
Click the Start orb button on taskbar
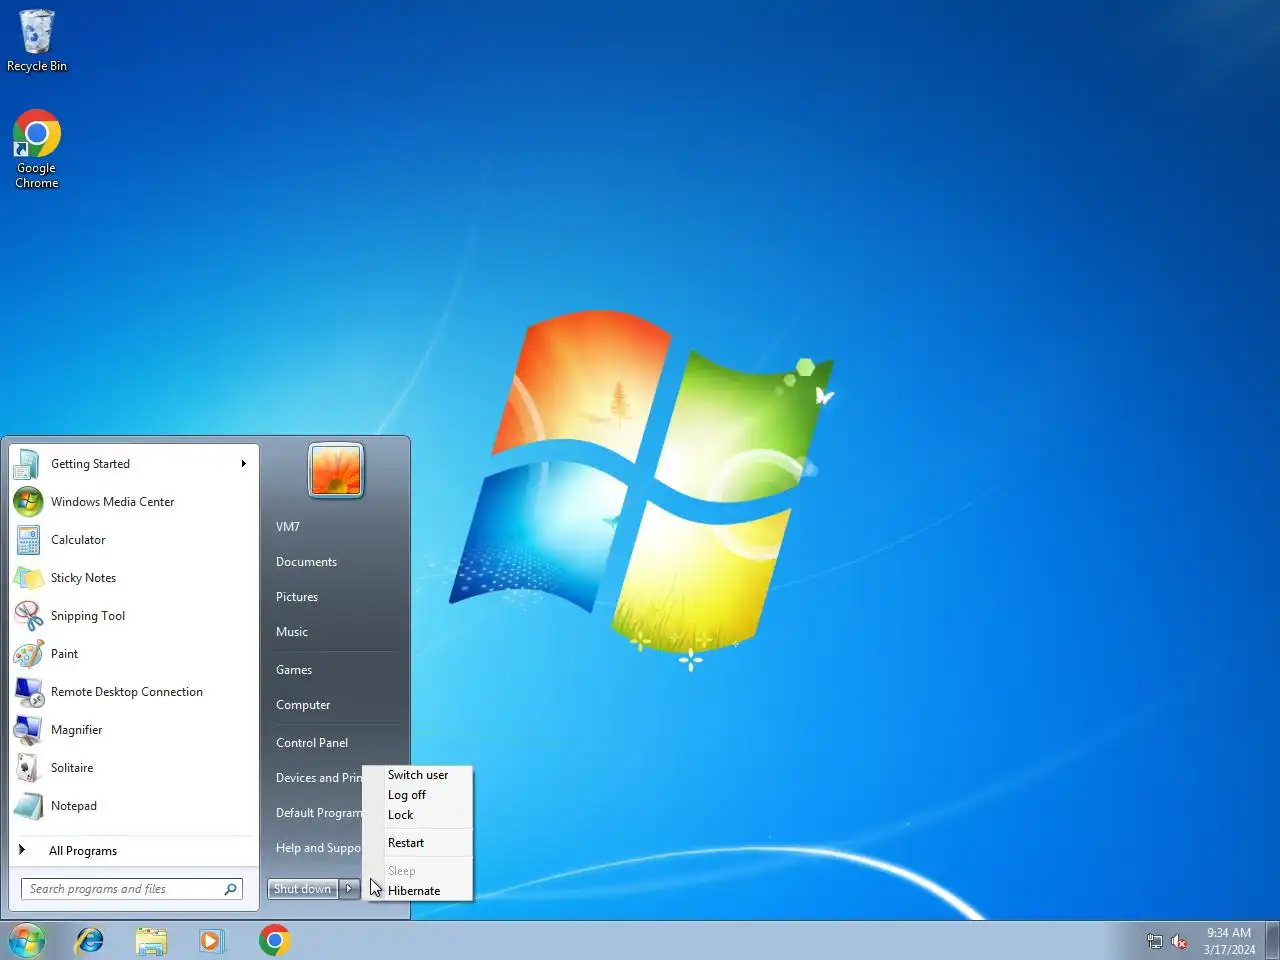[27, 941]
